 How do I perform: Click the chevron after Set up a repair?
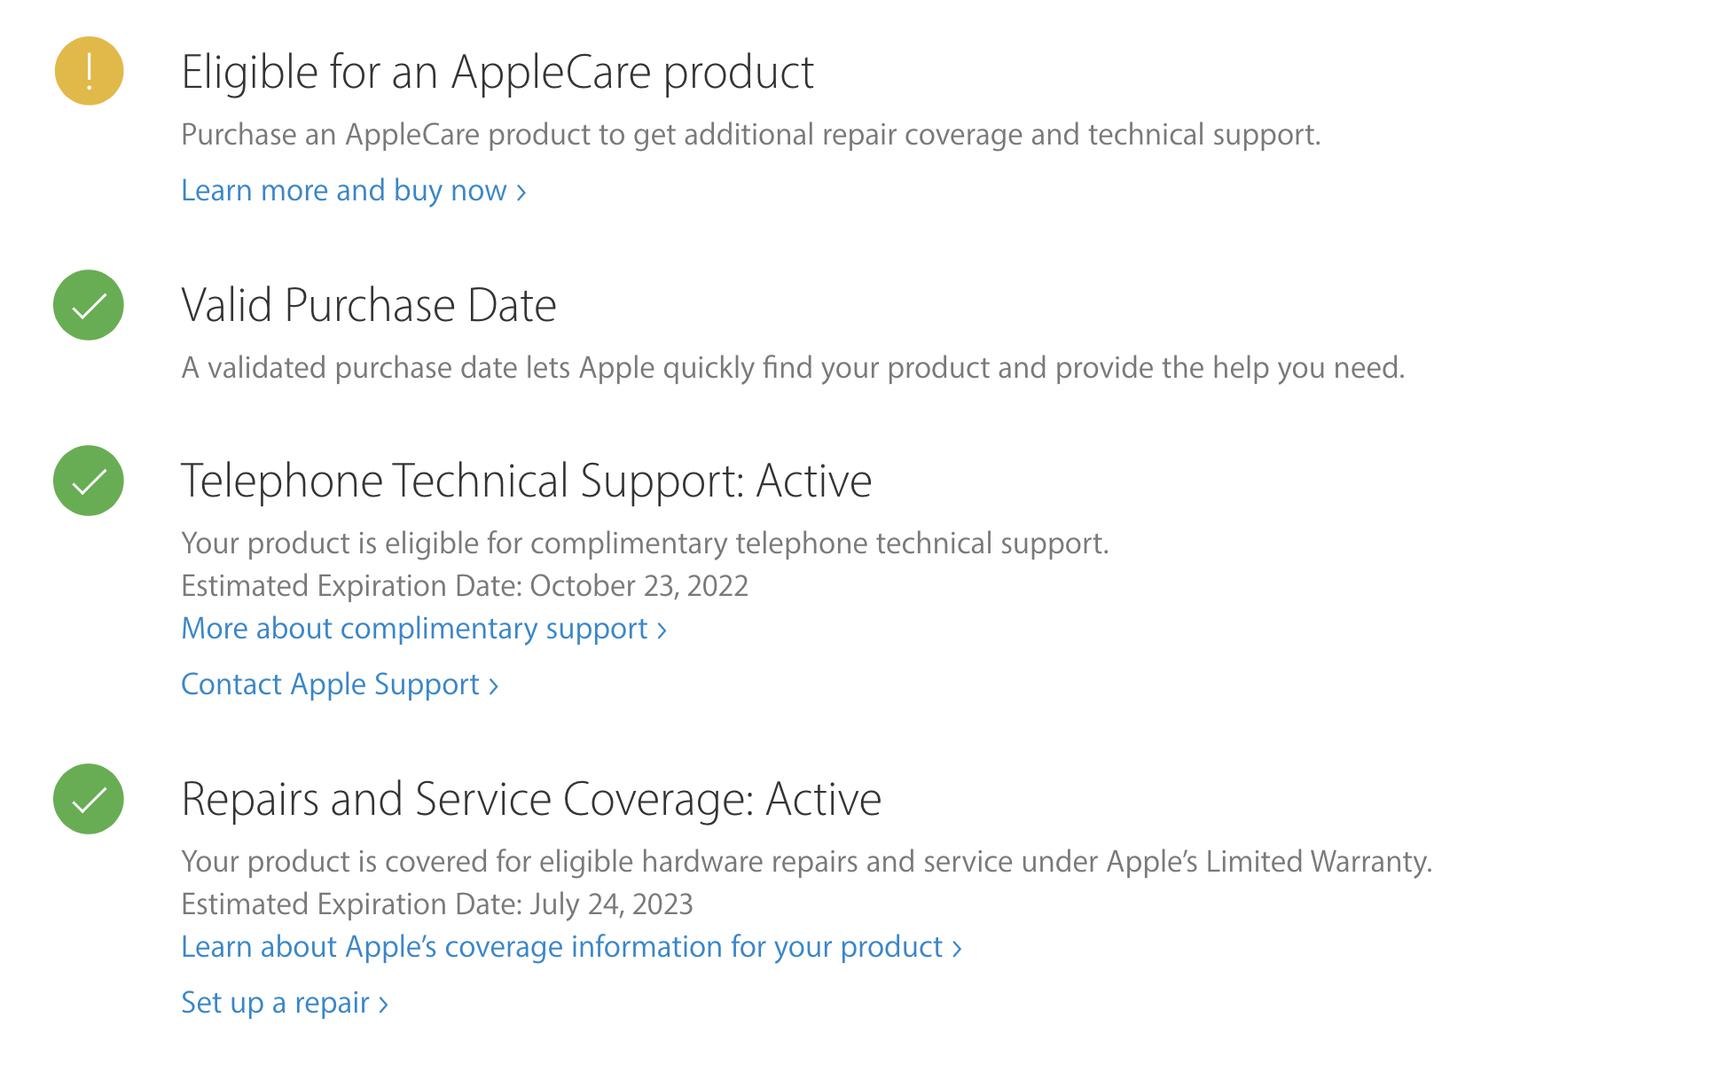point(383,1004)
